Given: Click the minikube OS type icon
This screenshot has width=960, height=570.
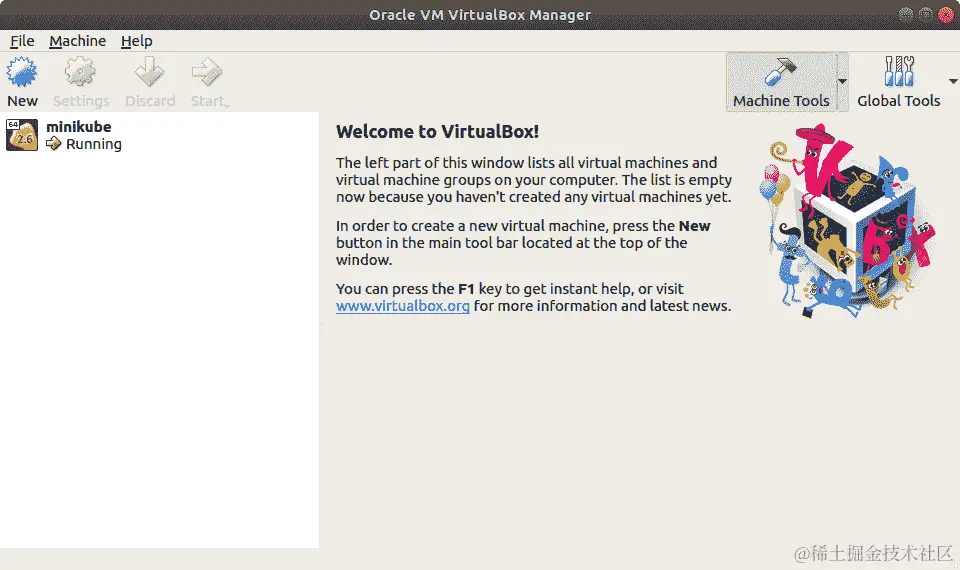Looking at the screenshot, I should tap(21, 135).
